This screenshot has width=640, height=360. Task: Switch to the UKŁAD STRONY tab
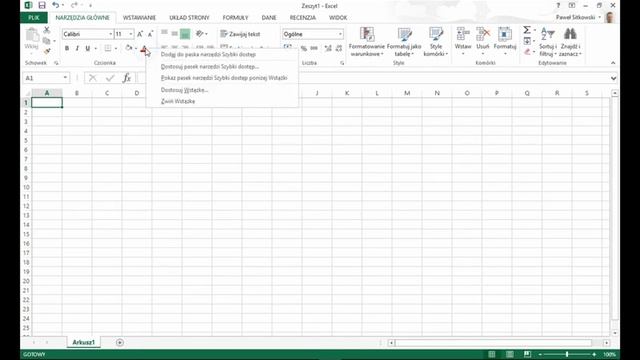coord(189,18)
